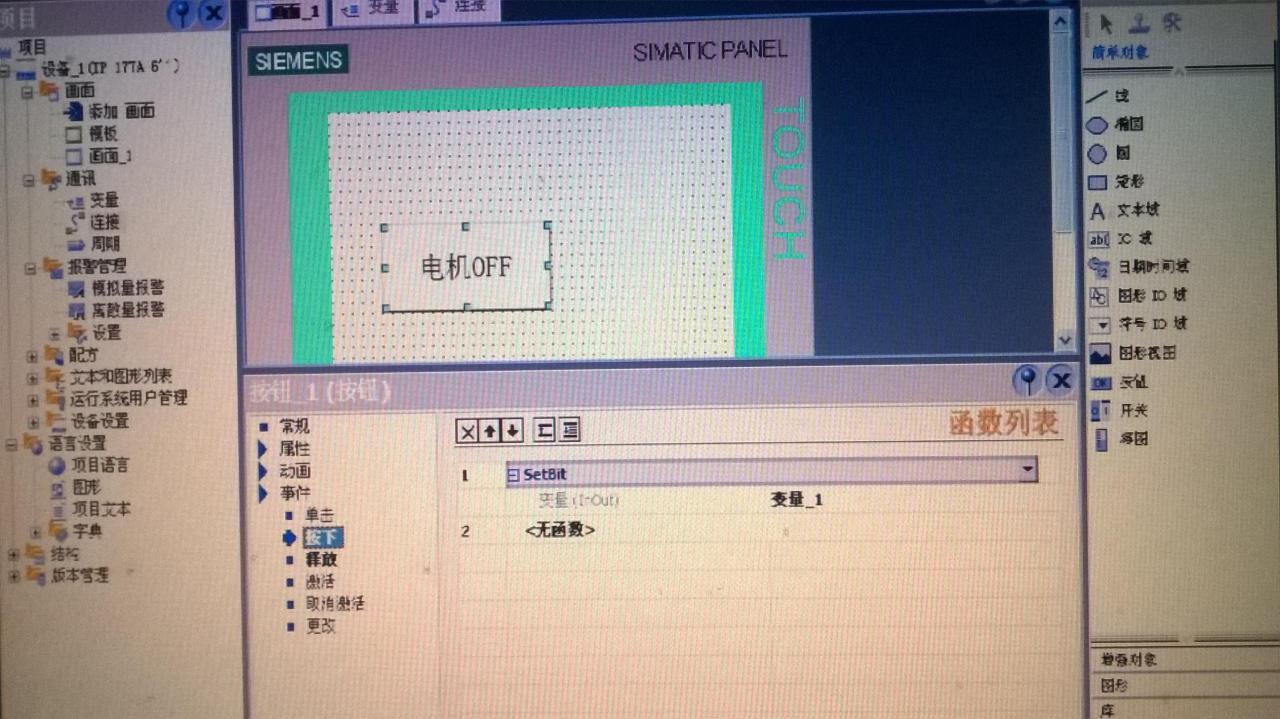Screen dimensions: 1280x719
Task: Collapse the 报警管理 folder
Action: (x=29, y=267)
